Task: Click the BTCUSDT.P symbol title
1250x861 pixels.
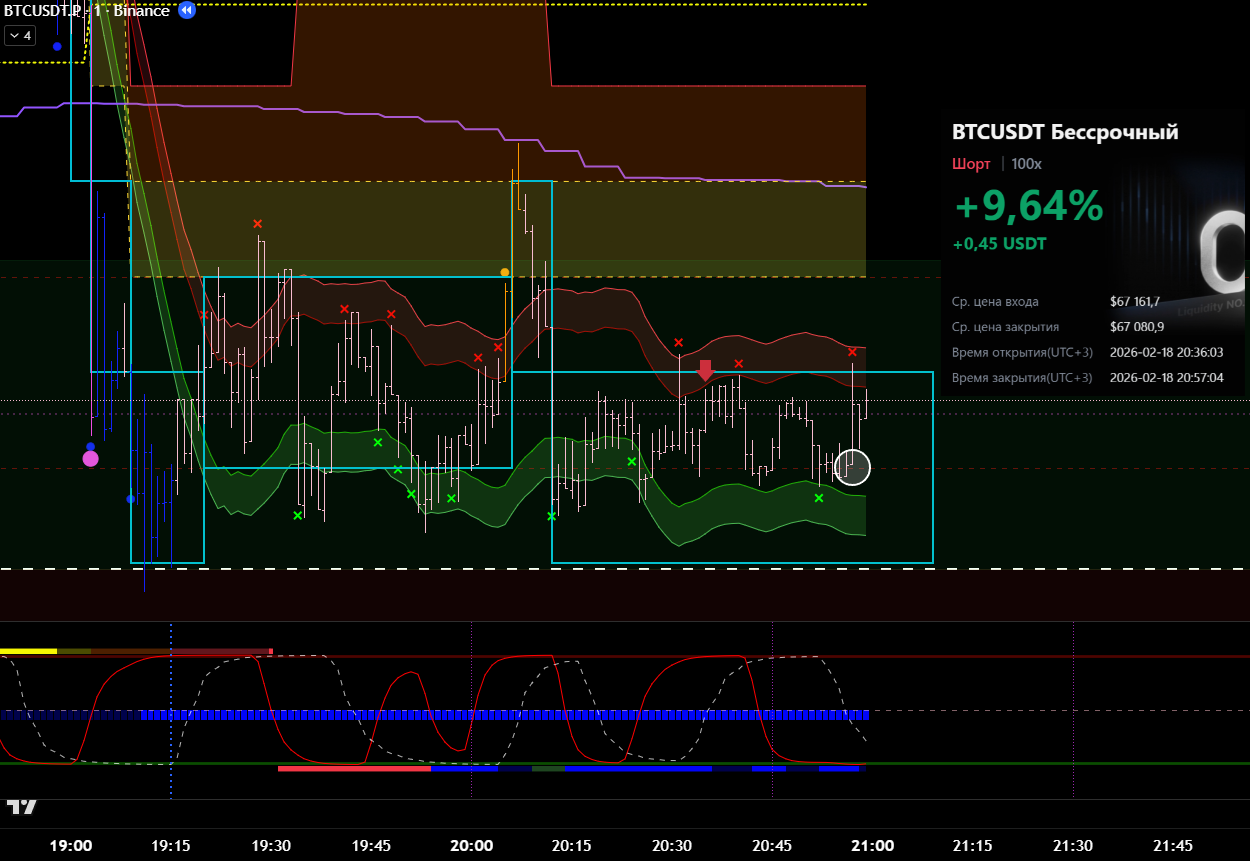Action: (42, 10)
